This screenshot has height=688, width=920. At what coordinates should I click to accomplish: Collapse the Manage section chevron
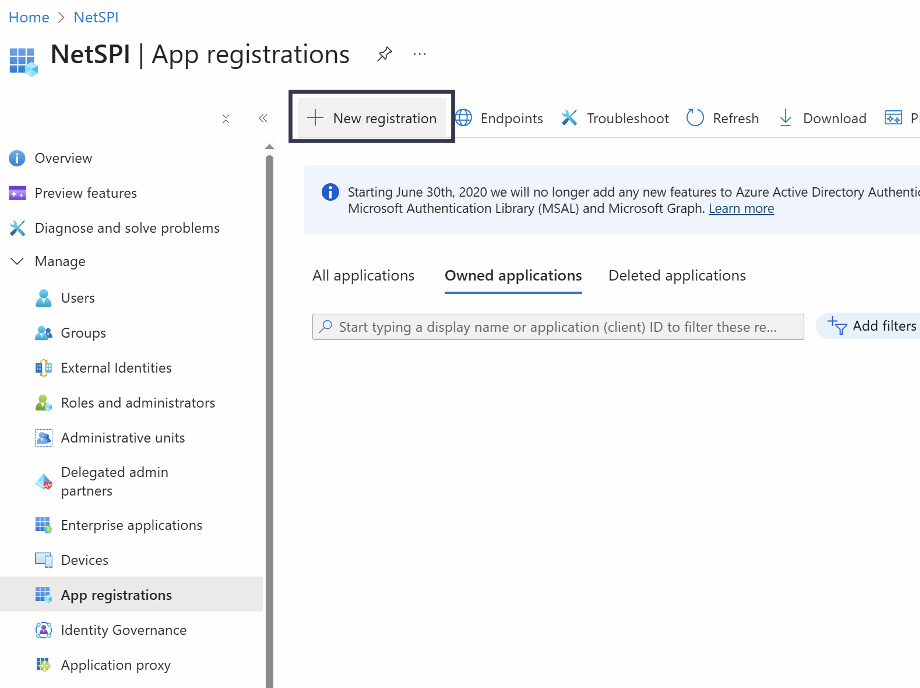(x=17, y=261)
